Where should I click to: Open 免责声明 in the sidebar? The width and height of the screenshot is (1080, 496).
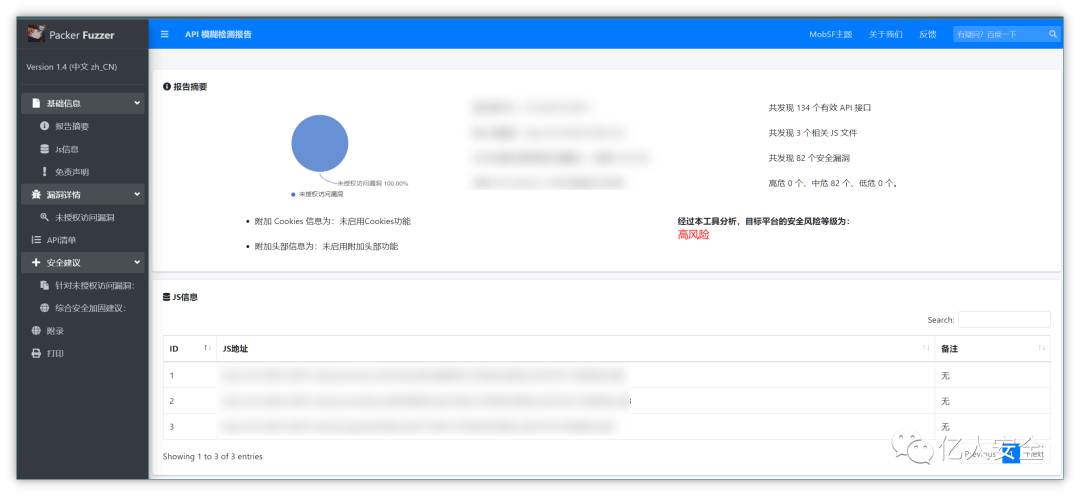(71, 172)
